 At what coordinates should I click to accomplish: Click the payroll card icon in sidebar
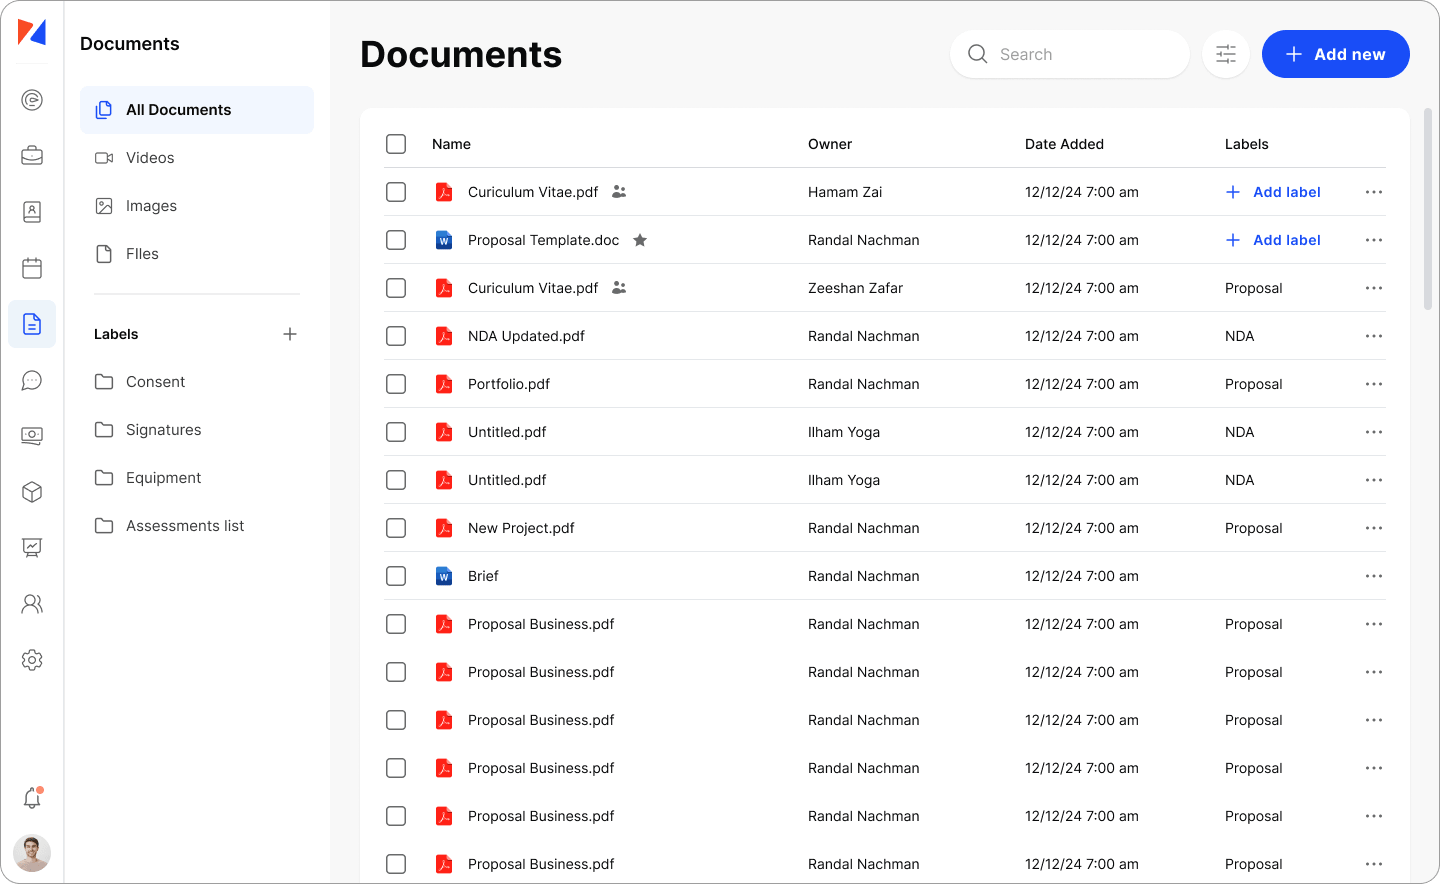(31, 435)
